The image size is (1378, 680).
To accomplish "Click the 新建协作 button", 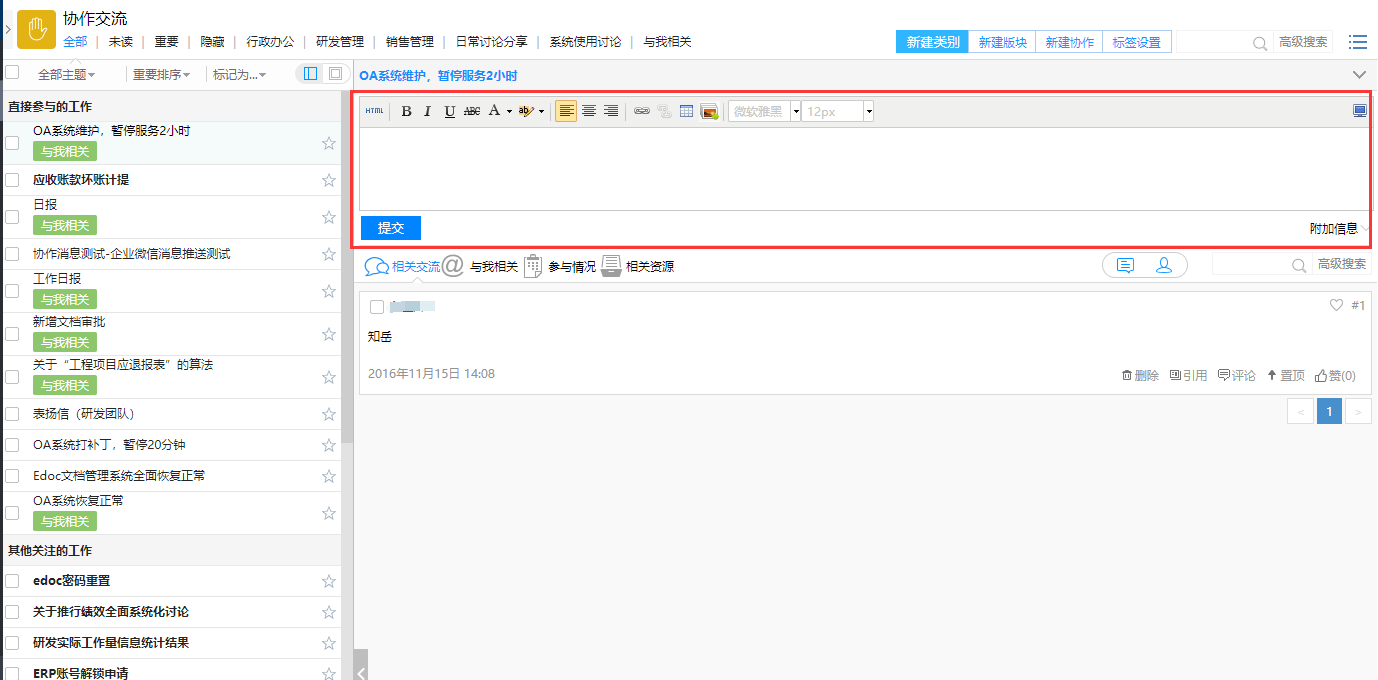I will 1069,42.
